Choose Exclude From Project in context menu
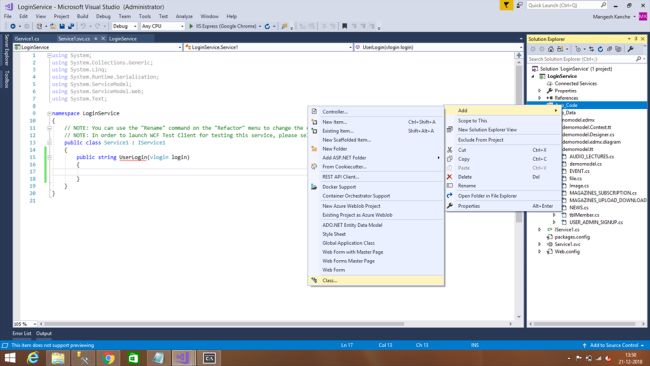Image resolution: width=650 pixels, height=366 pixels. coord(504,140)
